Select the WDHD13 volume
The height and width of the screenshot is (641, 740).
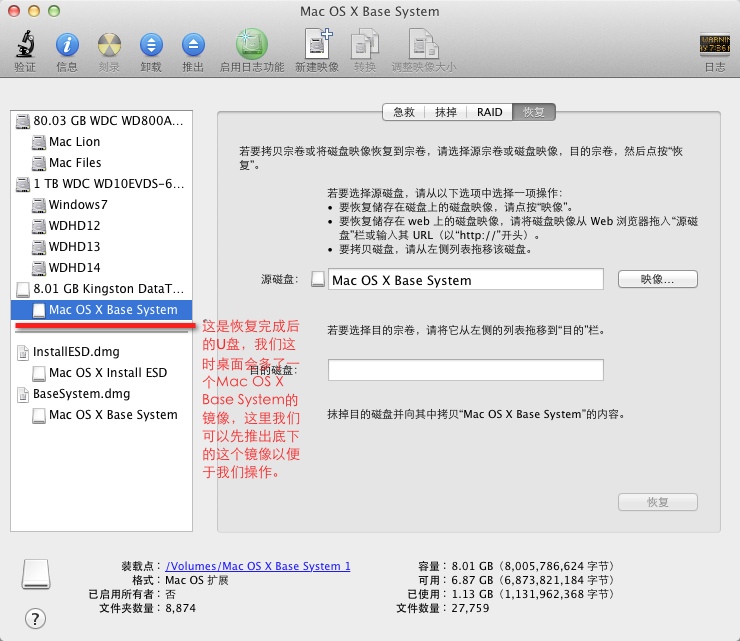point(101,247)
